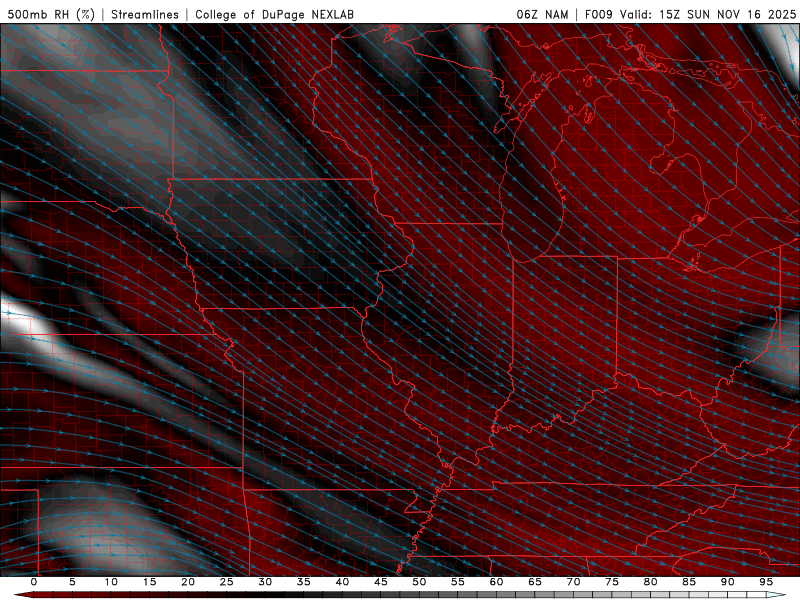Screen dimensions: 800x600
Task: Click the '50' value on the color scale
Action: click(419, 582)
